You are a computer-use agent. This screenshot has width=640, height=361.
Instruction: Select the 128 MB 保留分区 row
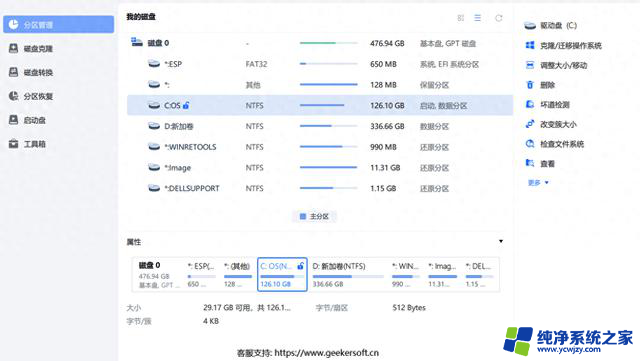pos(320,85)
